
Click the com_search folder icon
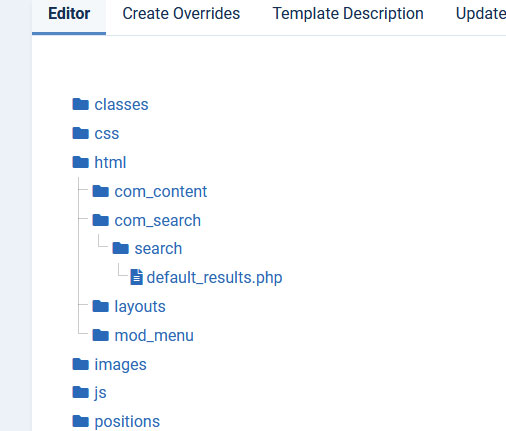pyautogui.click(x=100, y=220)
